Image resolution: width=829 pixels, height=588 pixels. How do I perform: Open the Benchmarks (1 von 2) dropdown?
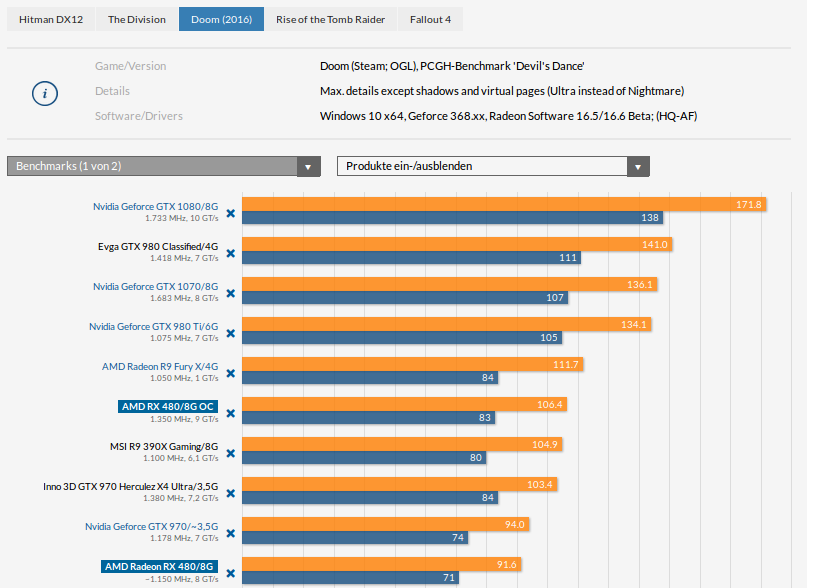pos(164,166)
